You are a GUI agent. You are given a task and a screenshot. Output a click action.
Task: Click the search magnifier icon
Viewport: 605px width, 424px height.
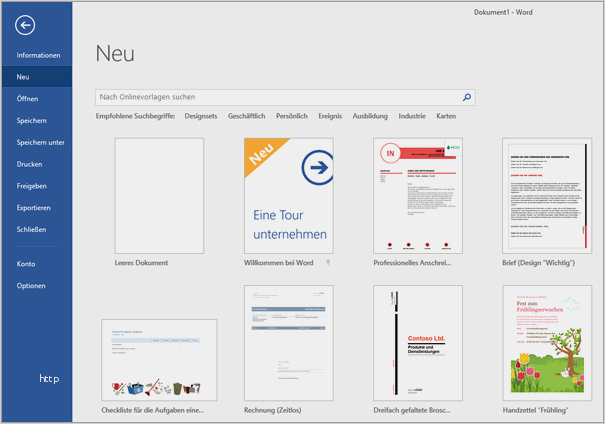(466, 97)
